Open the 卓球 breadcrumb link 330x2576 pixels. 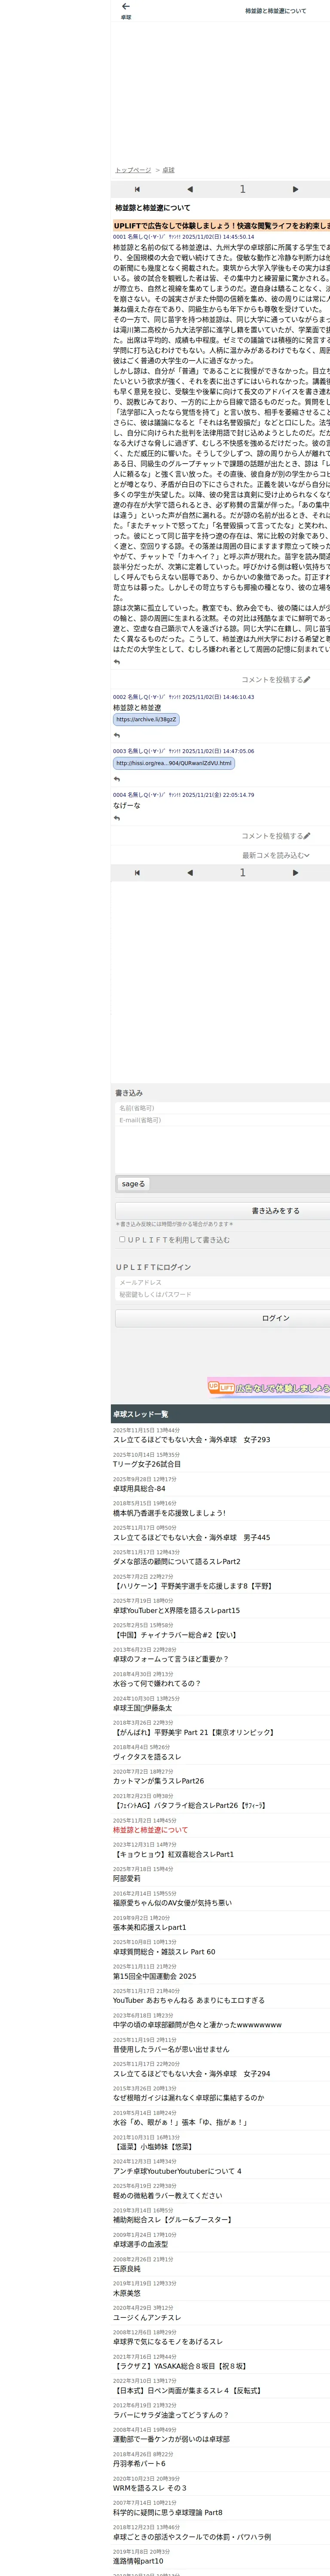point(168,170)
